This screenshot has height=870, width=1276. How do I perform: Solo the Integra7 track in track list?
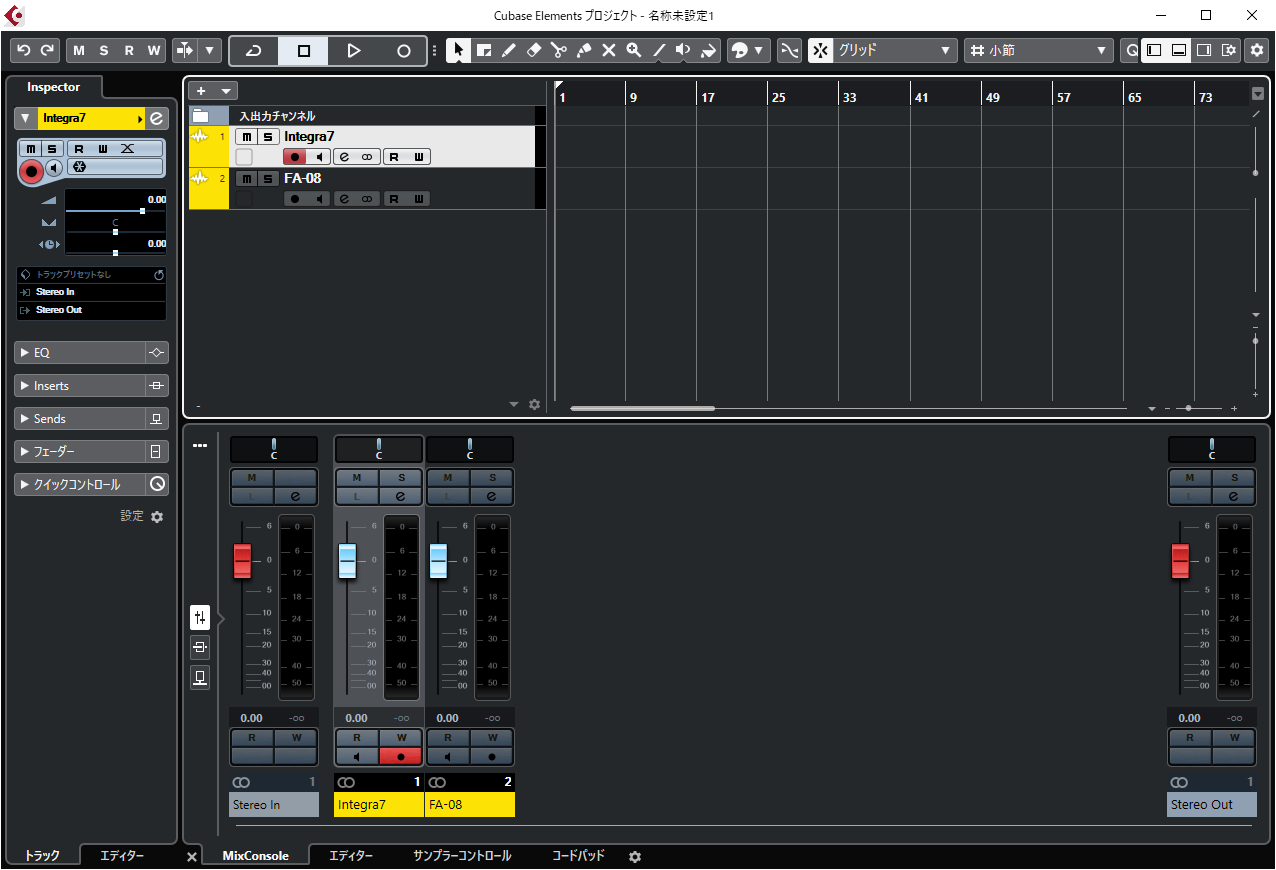[x=267, y=137]
